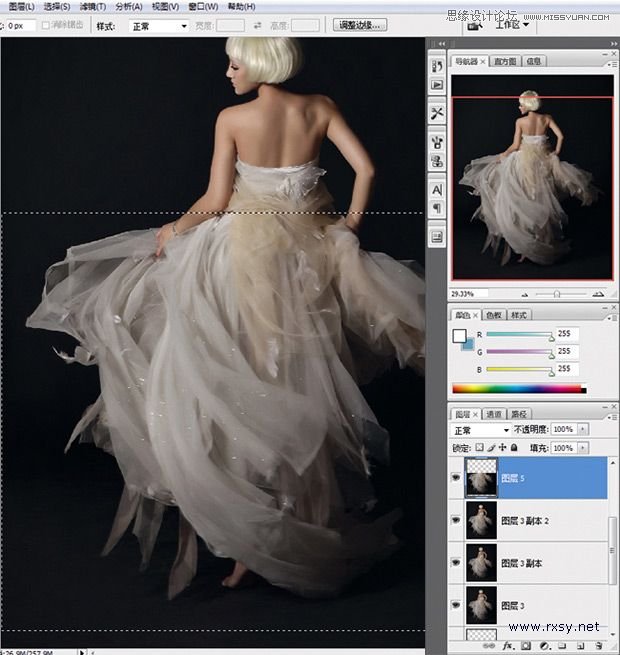
Task: Add a layer mask
Action: [526, 646]
